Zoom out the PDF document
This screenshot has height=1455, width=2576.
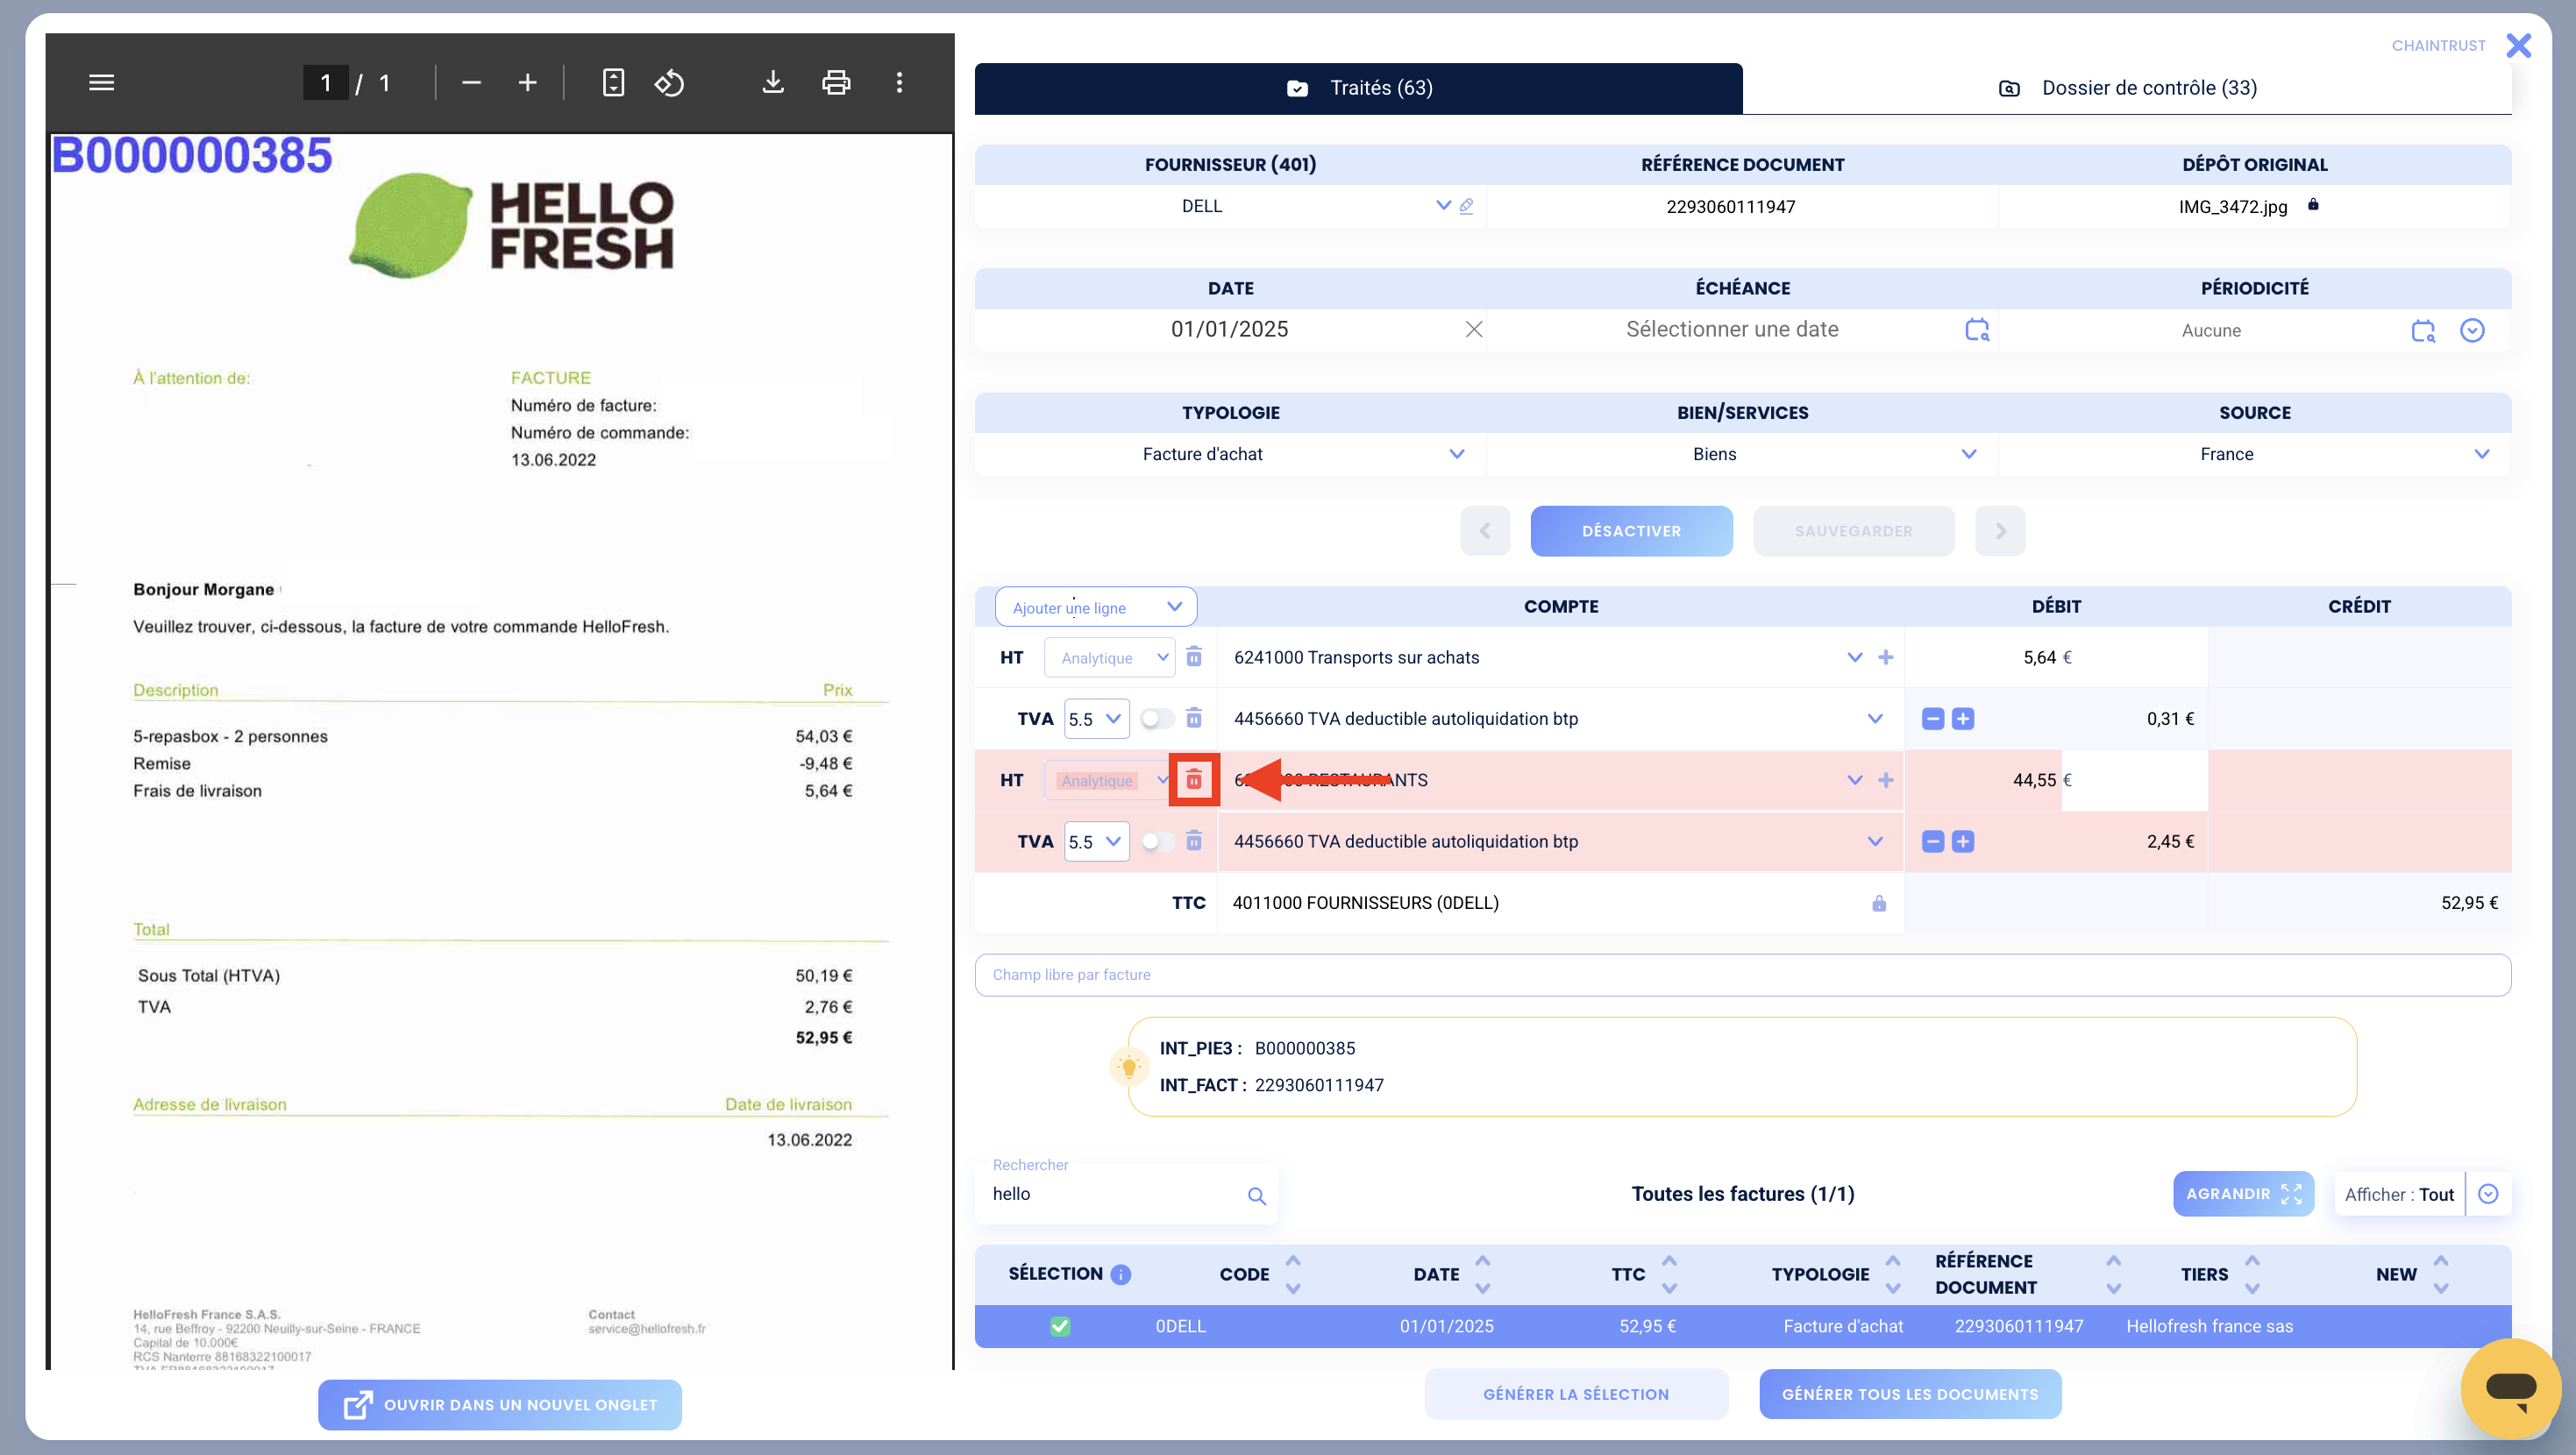coord(471,82)
